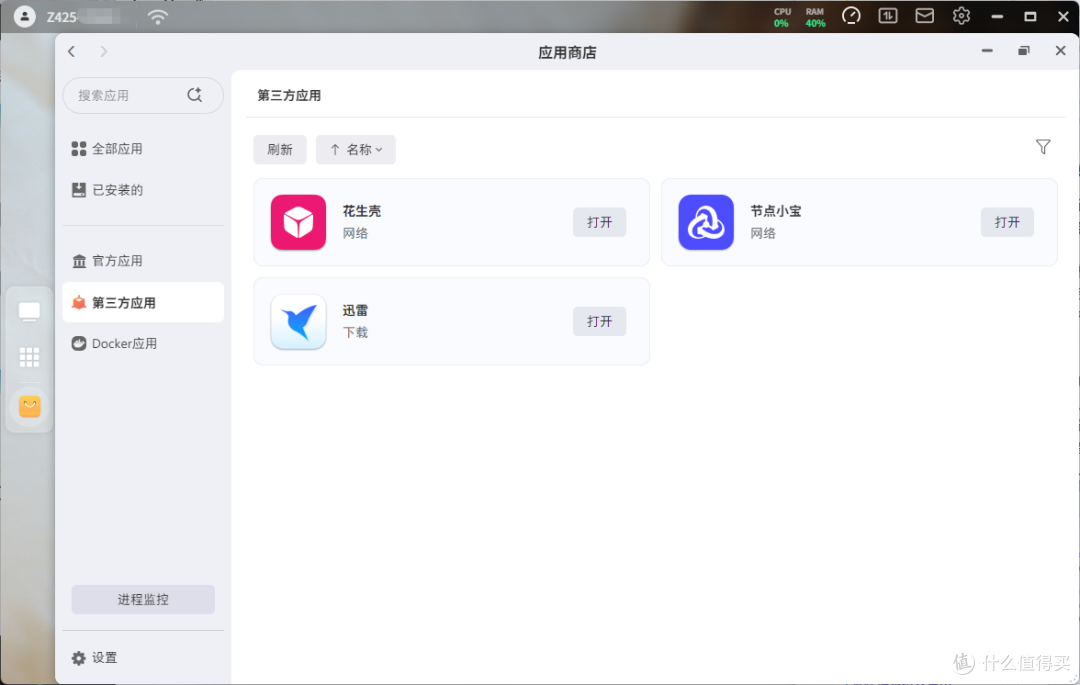Screen dimensions: 1080x685
Task: Open the mail messages icon
Action: (924, 16)
